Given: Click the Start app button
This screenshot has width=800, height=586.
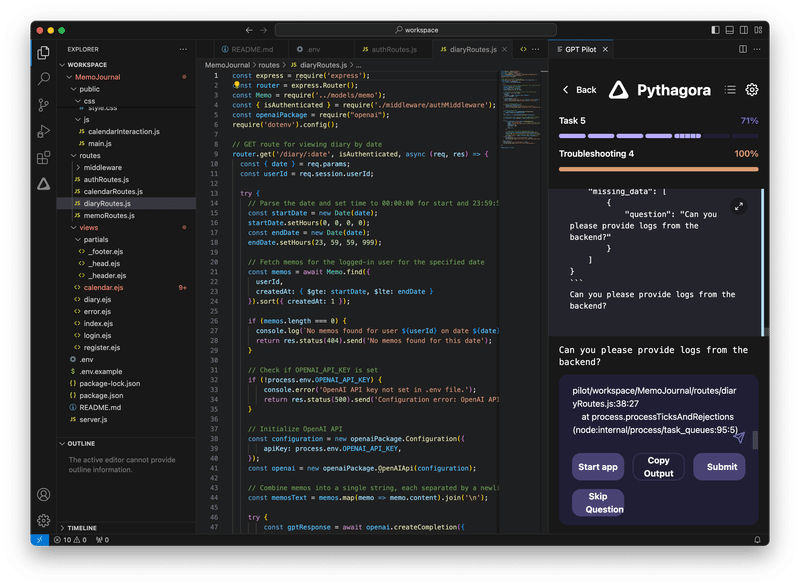Looking at the screenshot, I should (x=598, y=467).
